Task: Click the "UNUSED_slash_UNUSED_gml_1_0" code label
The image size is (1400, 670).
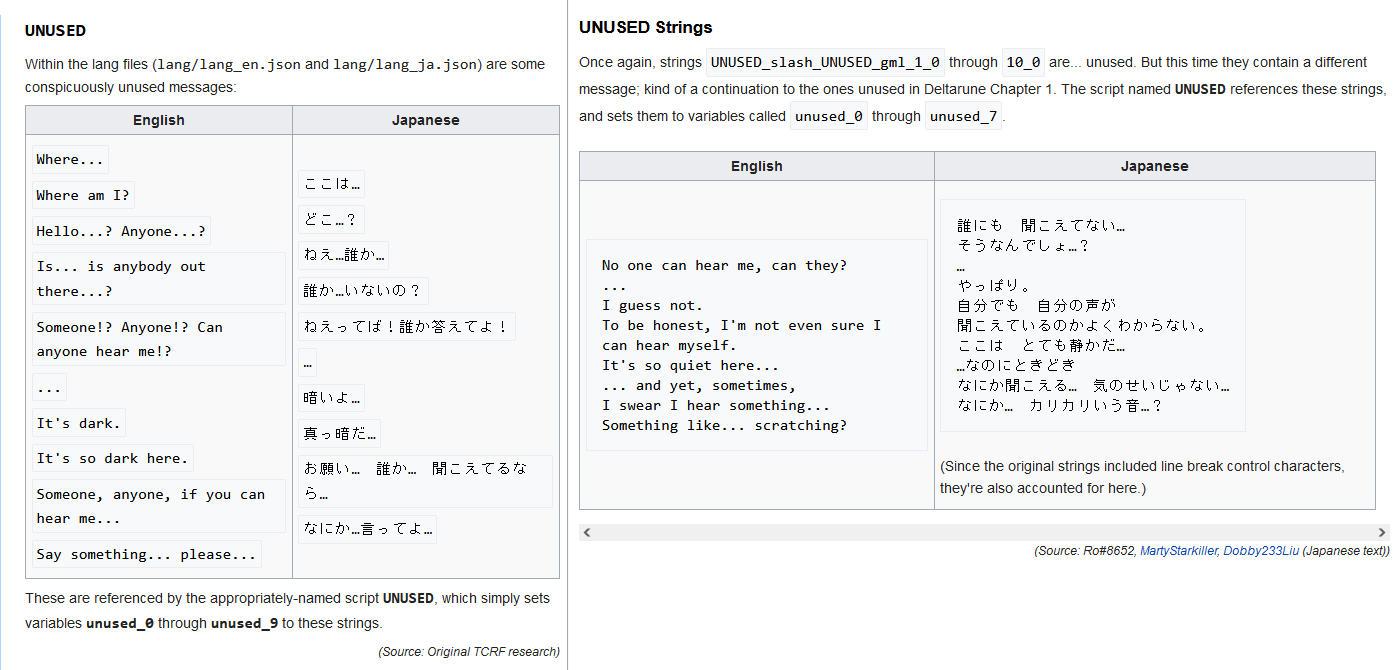Action: point(826,62)
